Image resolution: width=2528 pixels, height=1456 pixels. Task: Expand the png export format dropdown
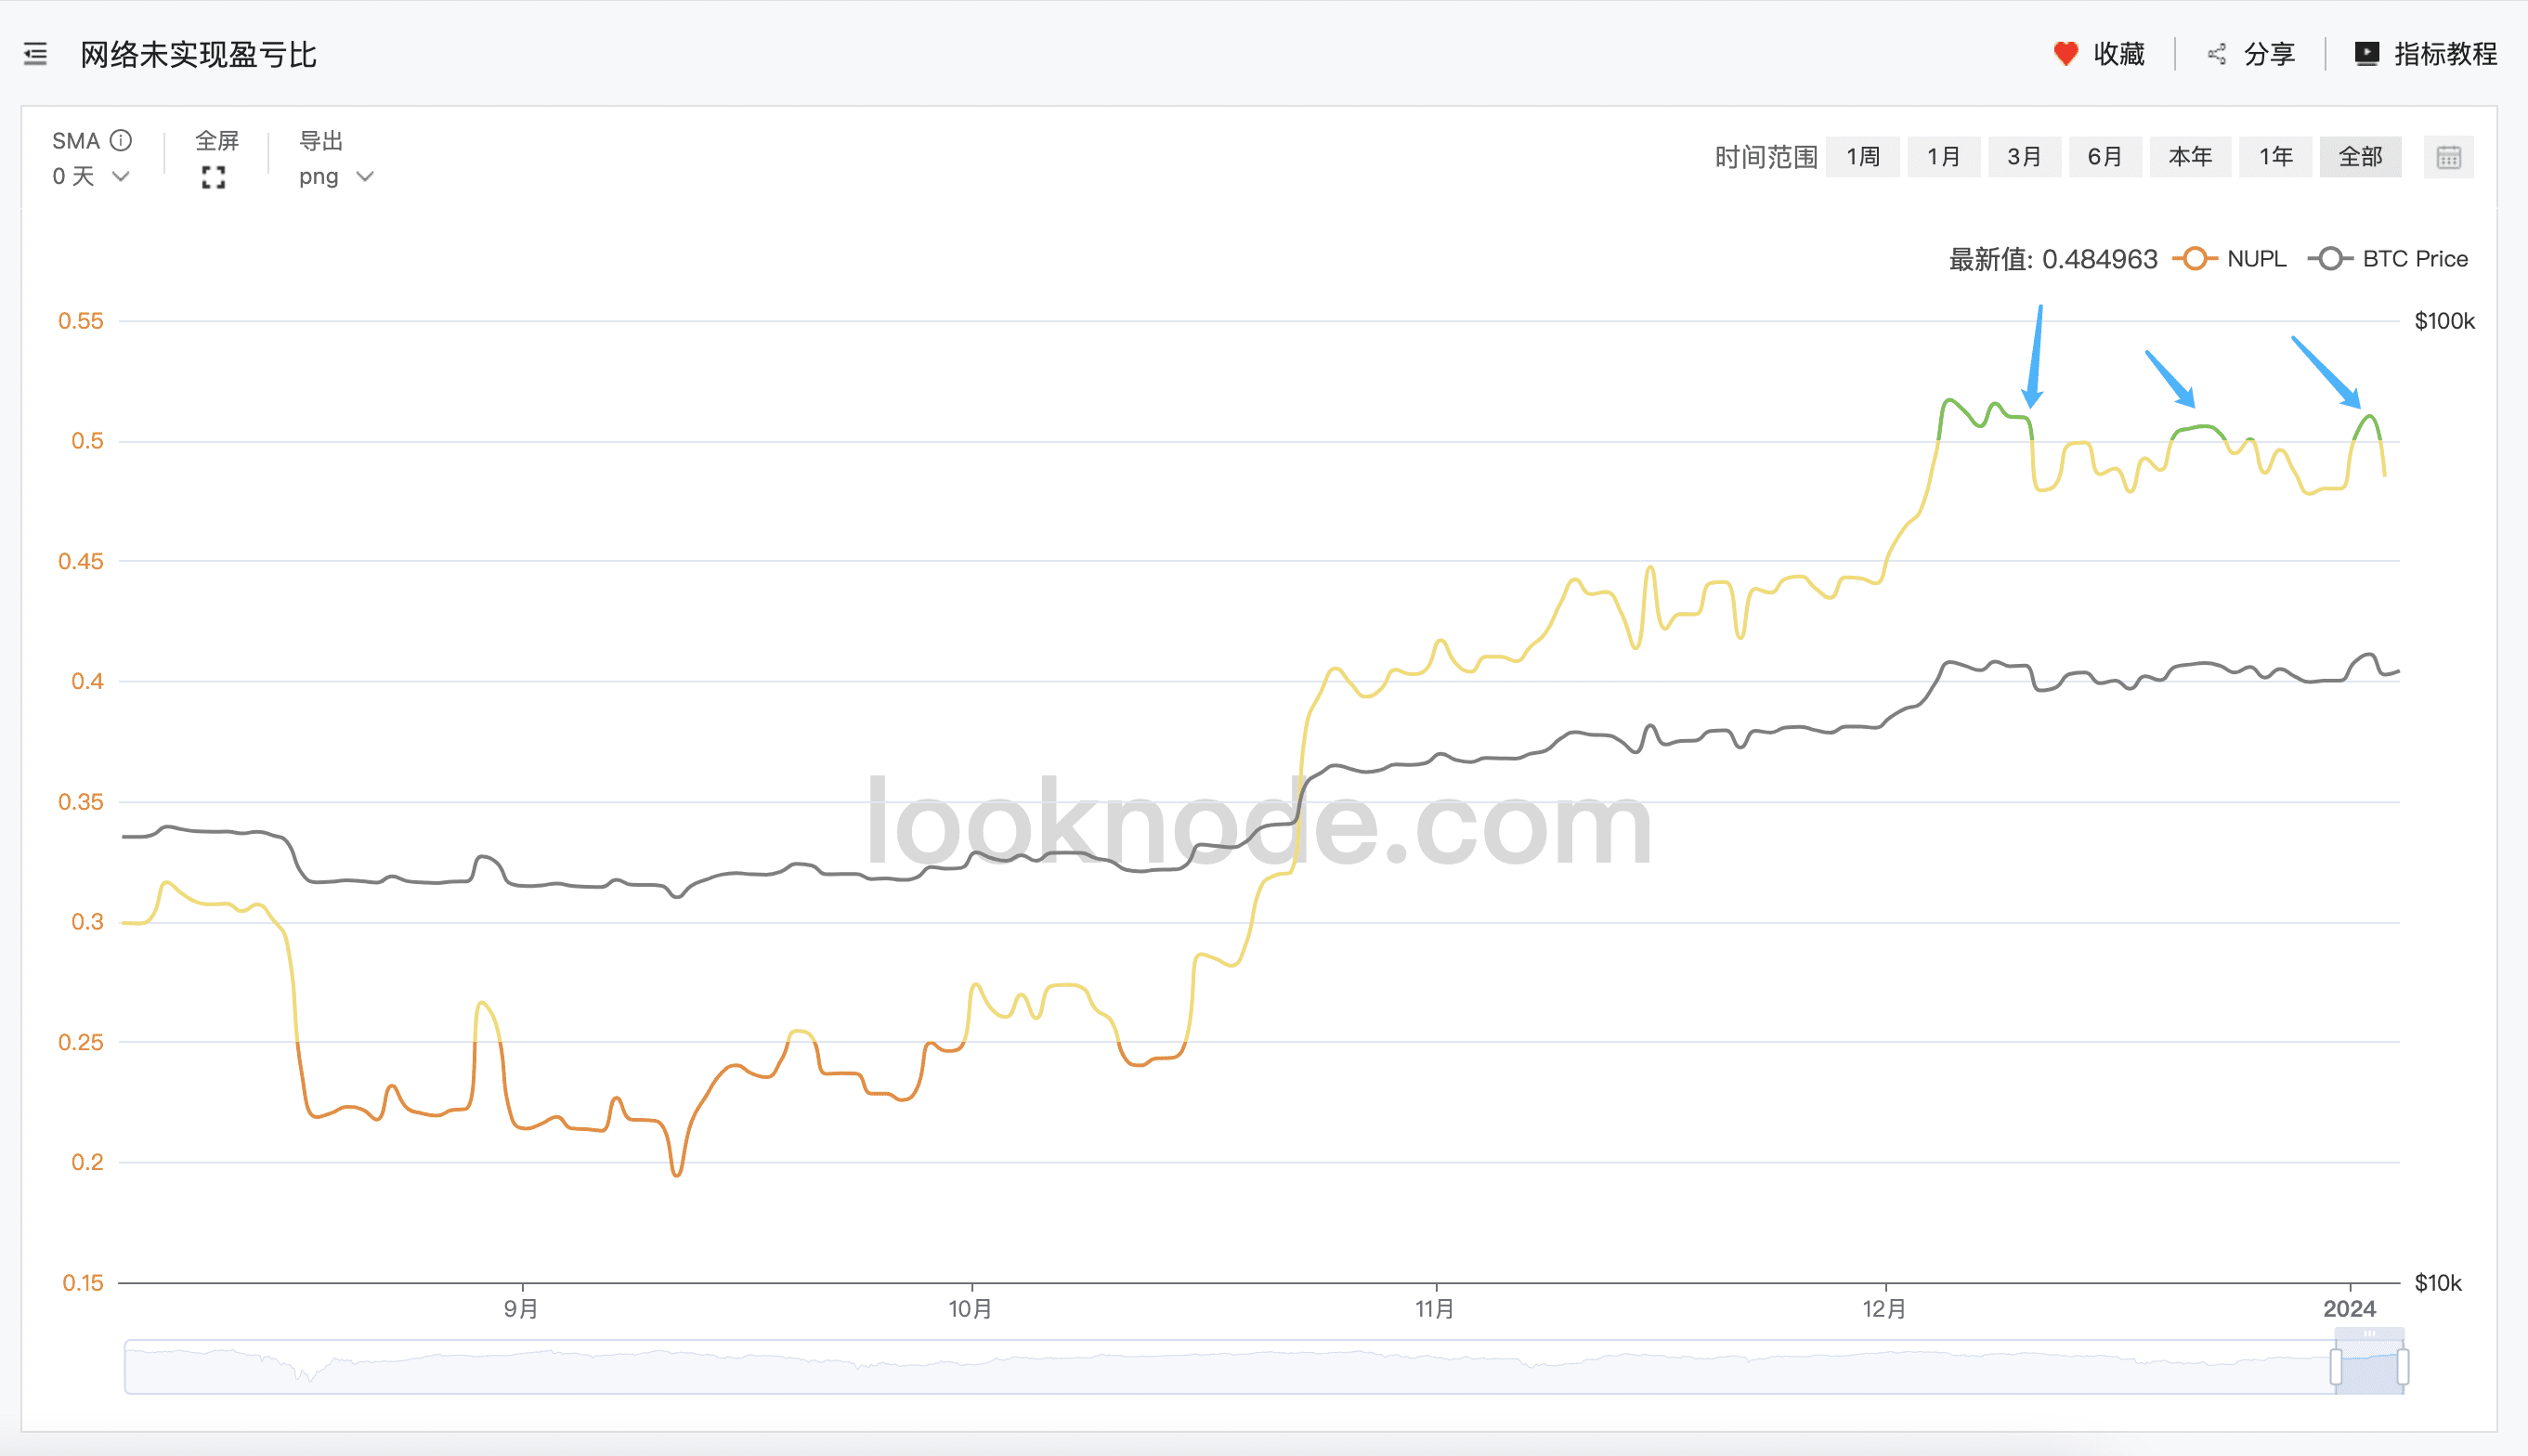coord(336,176)
